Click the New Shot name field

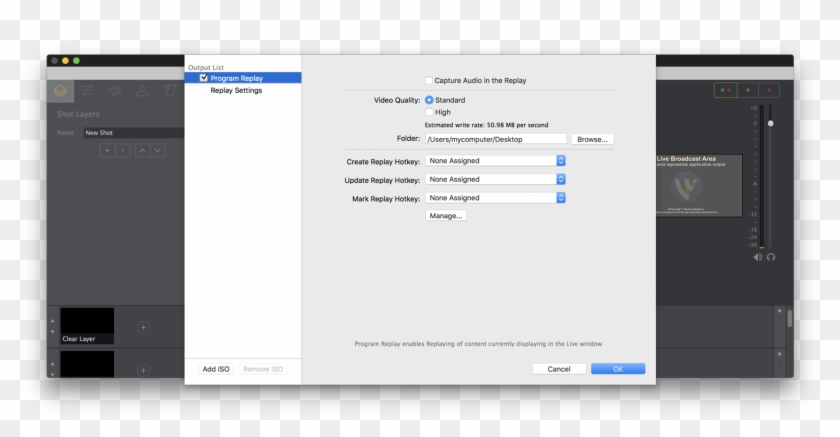(x=133, y=133)
